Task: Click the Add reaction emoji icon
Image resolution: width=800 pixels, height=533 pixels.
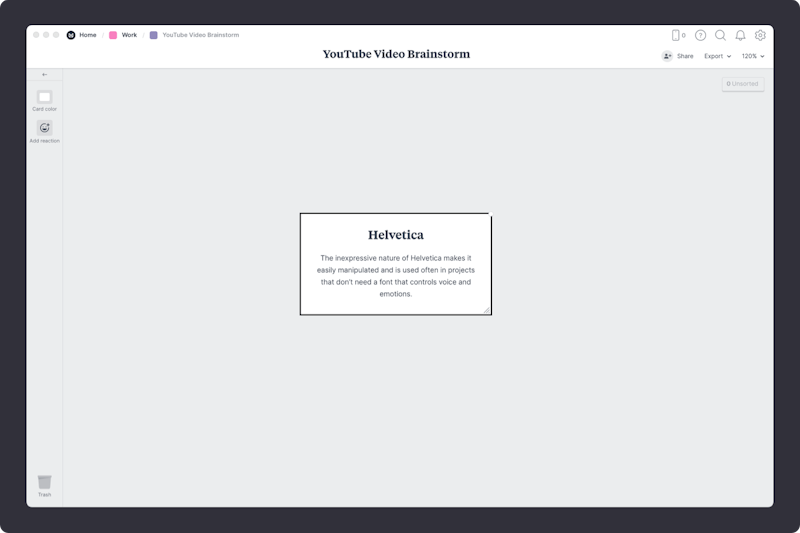Action: (x=44, y=128)
